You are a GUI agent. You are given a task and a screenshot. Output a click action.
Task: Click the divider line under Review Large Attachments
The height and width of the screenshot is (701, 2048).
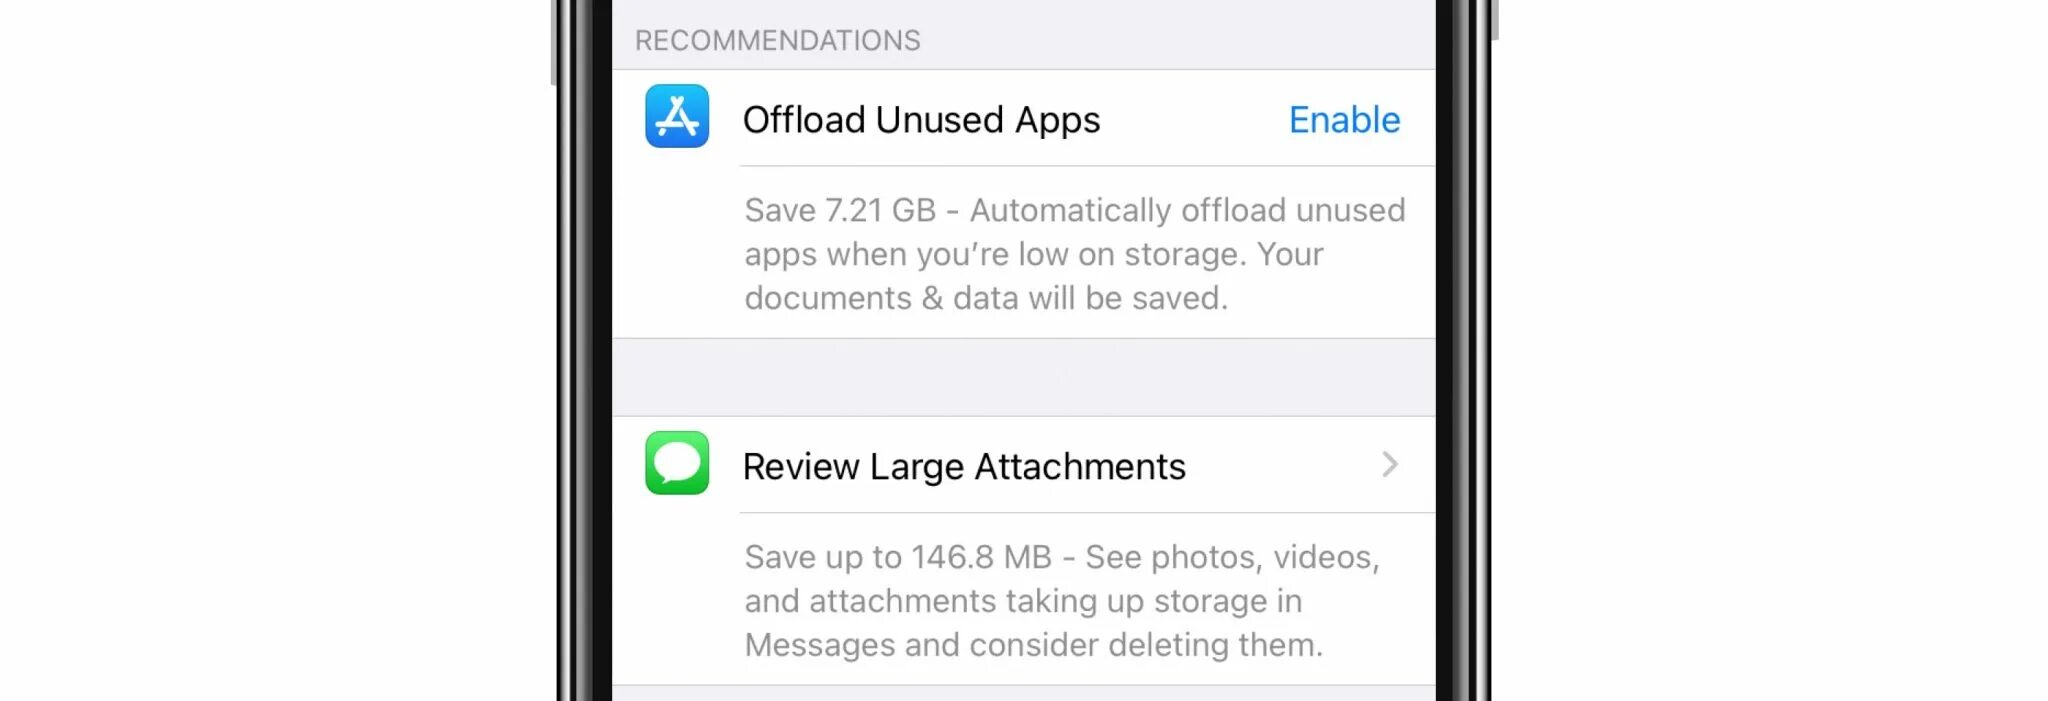click(1087, 513)
